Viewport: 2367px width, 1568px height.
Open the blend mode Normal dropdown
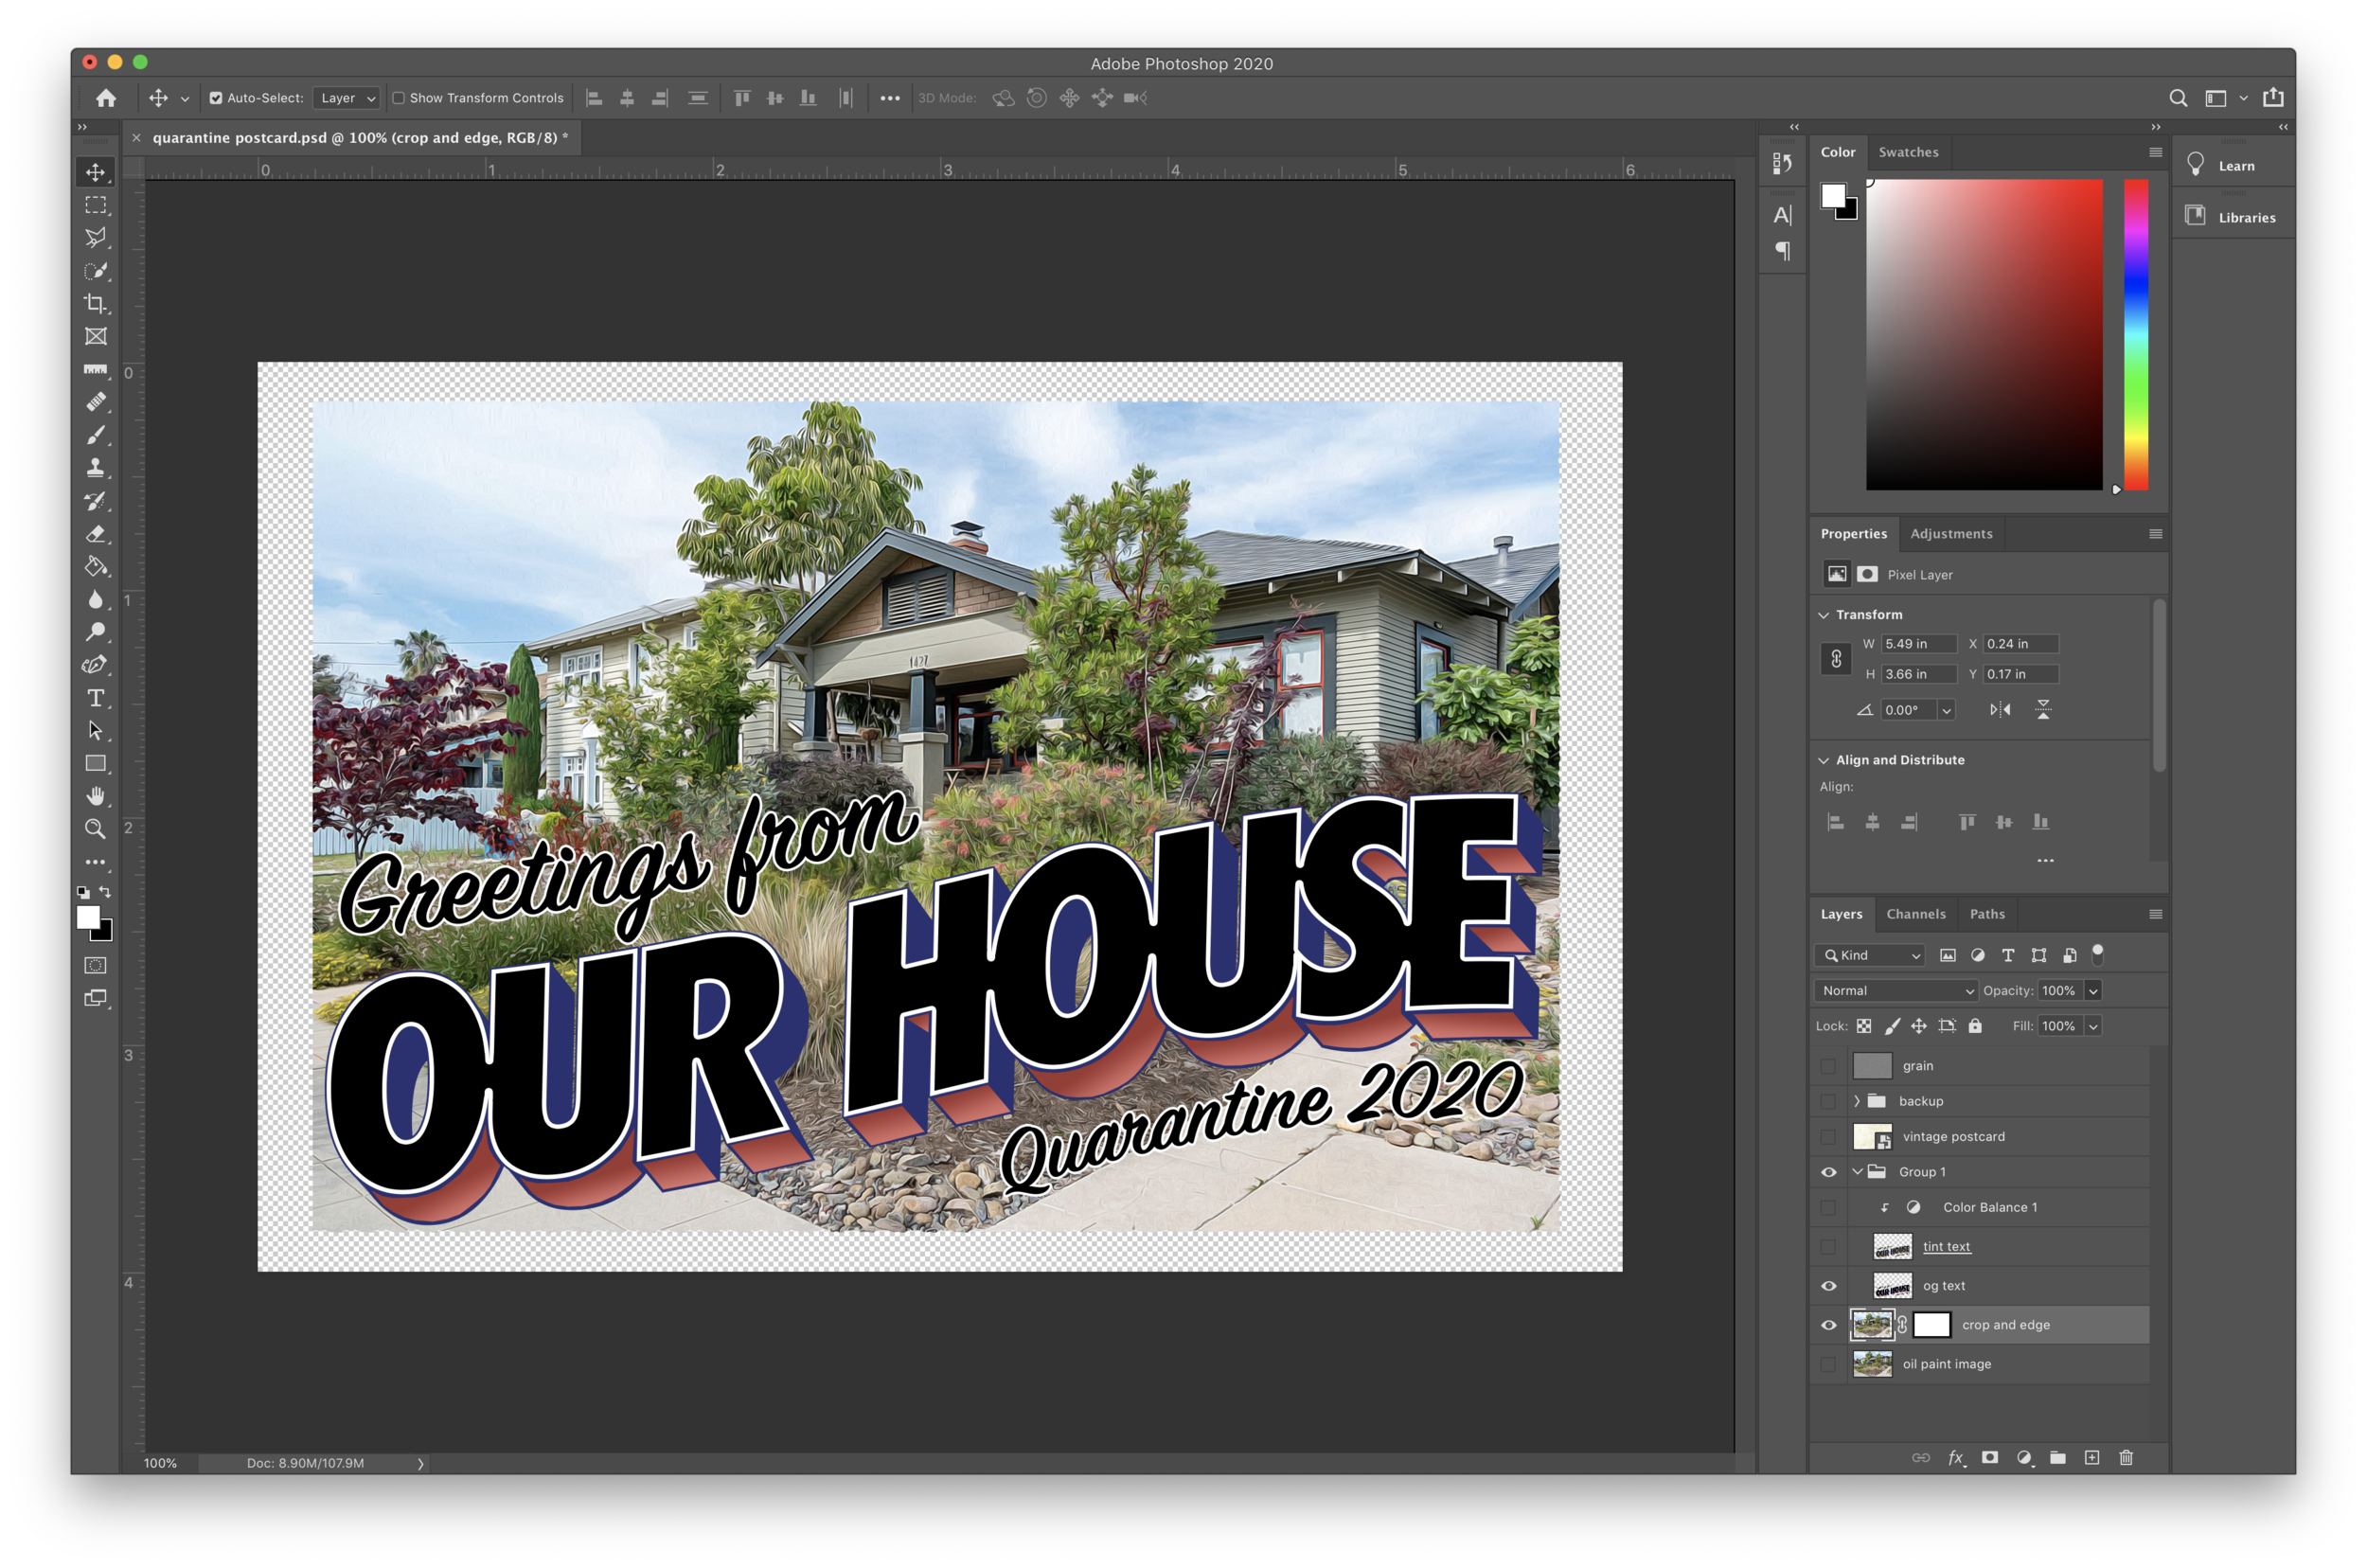[1896, 990]
